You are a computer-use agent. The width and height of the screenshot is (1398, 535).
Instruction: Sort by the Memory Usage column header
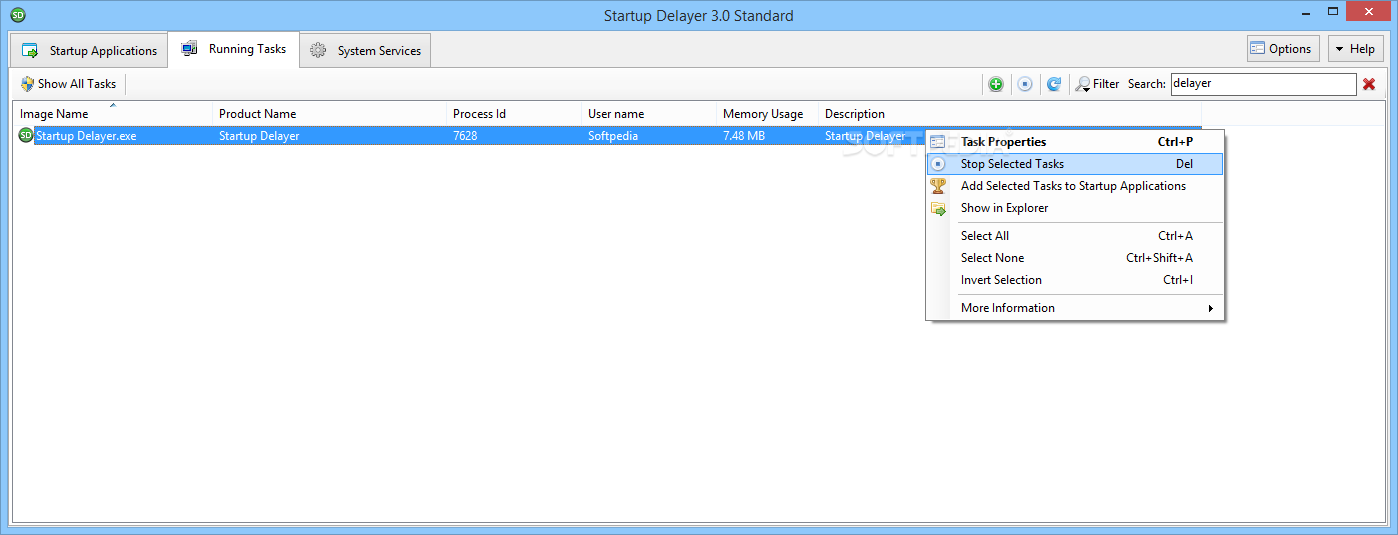tap(767, 114)
